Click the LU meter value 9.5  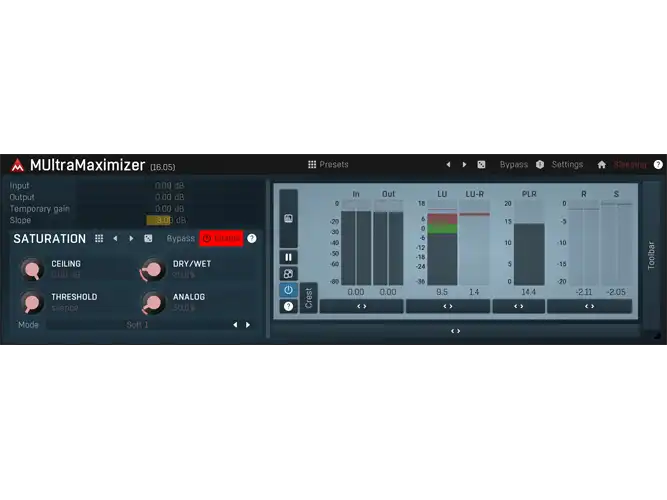442,292
